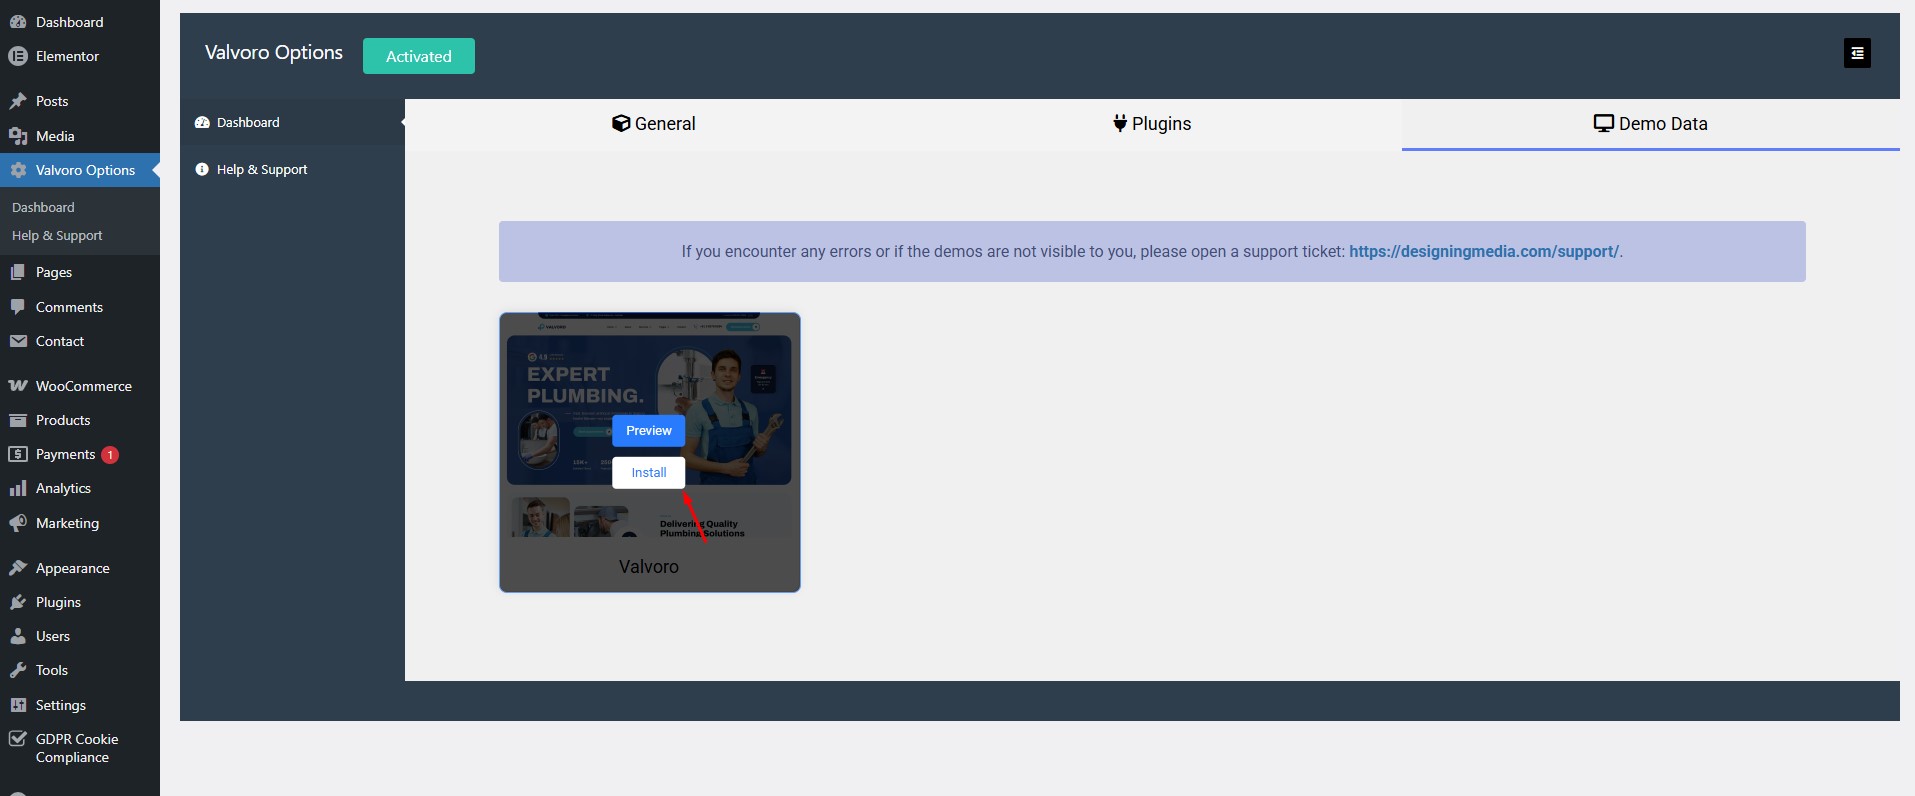Select the Demo Data tab

point(1650,124)
